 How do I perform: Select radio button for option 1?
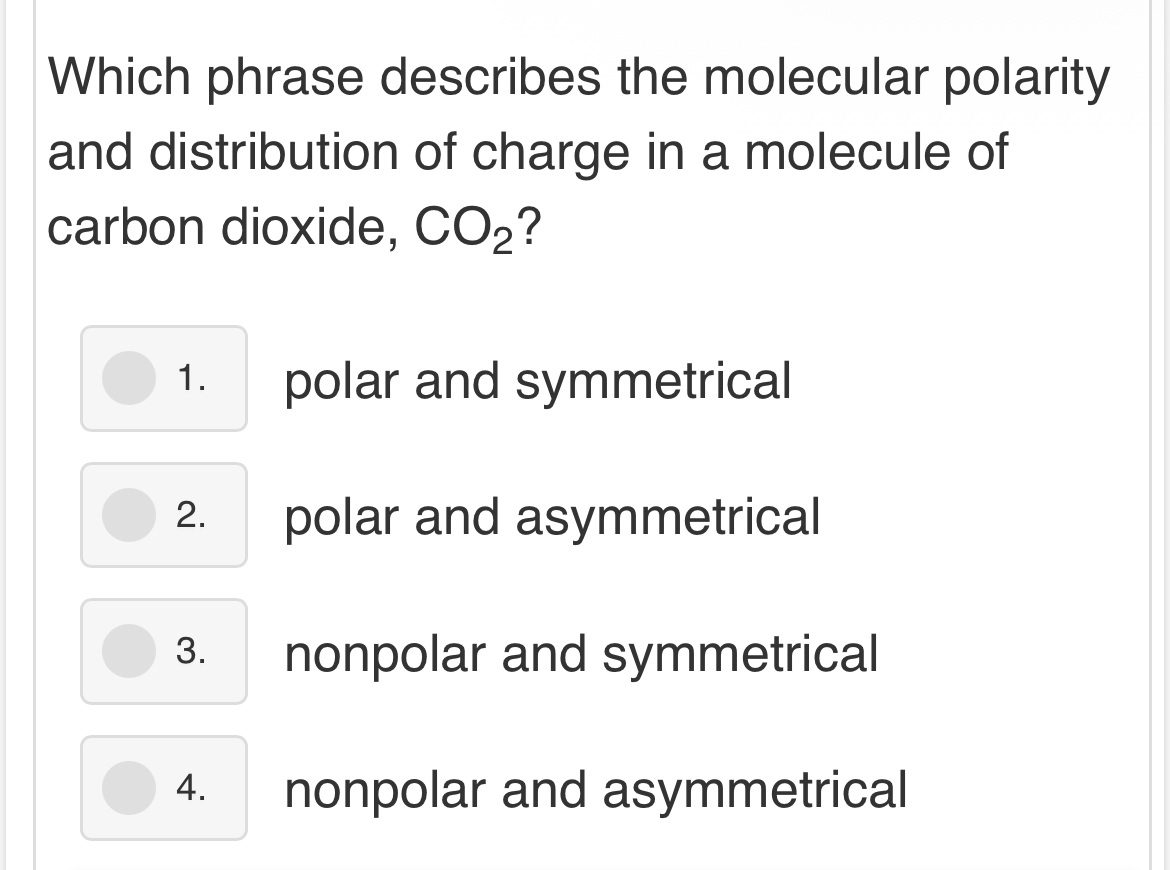pyautogui.click(x=129, y=379)
